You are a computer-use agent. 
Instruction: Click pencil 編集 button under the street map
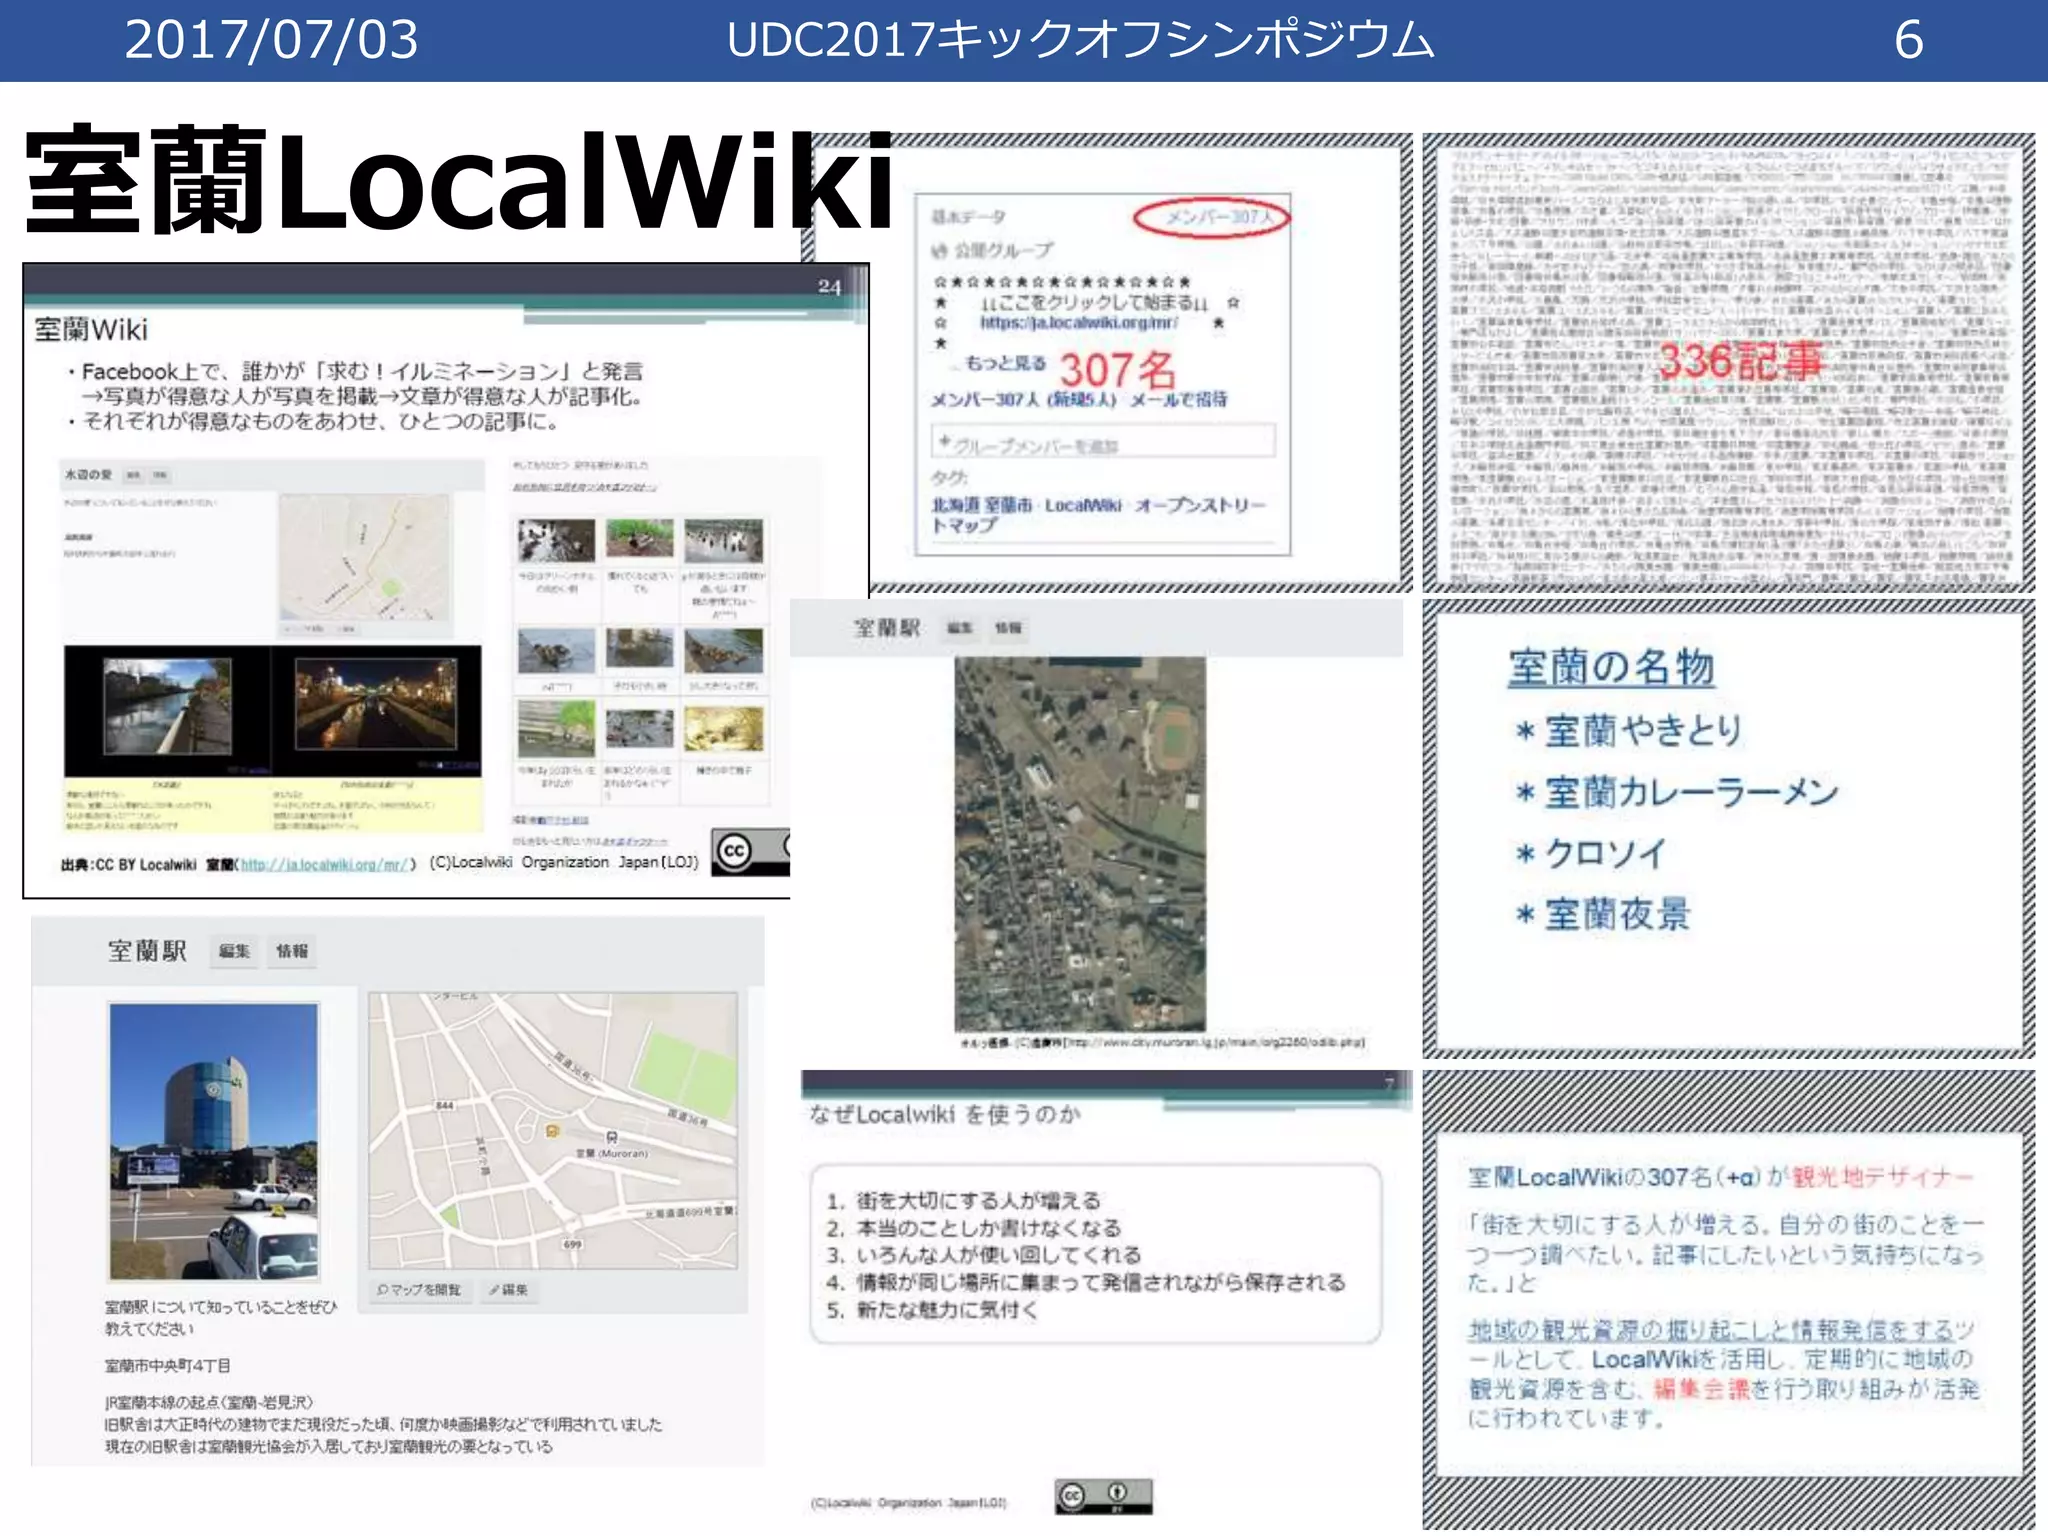[x=509, y=1290]
